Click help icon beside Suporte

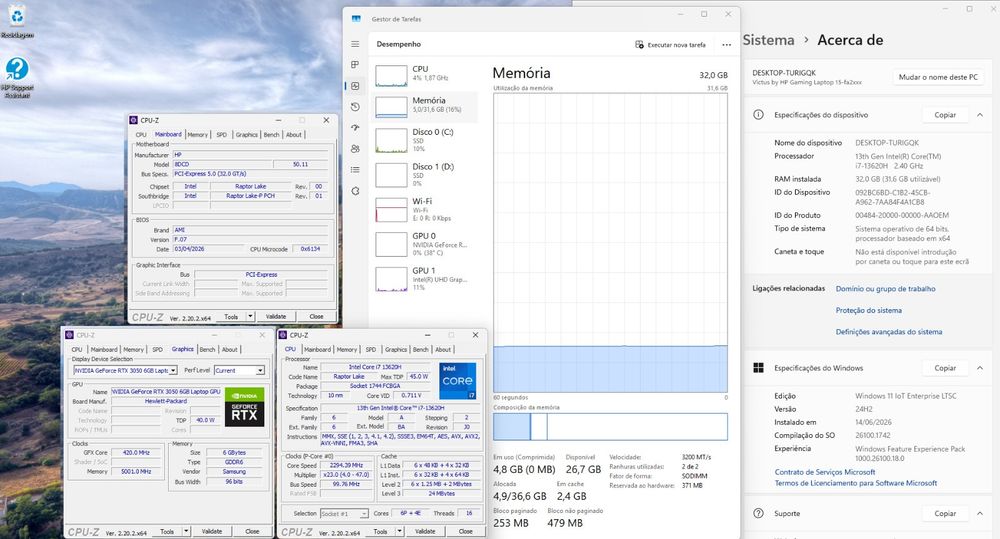point(758,513)
